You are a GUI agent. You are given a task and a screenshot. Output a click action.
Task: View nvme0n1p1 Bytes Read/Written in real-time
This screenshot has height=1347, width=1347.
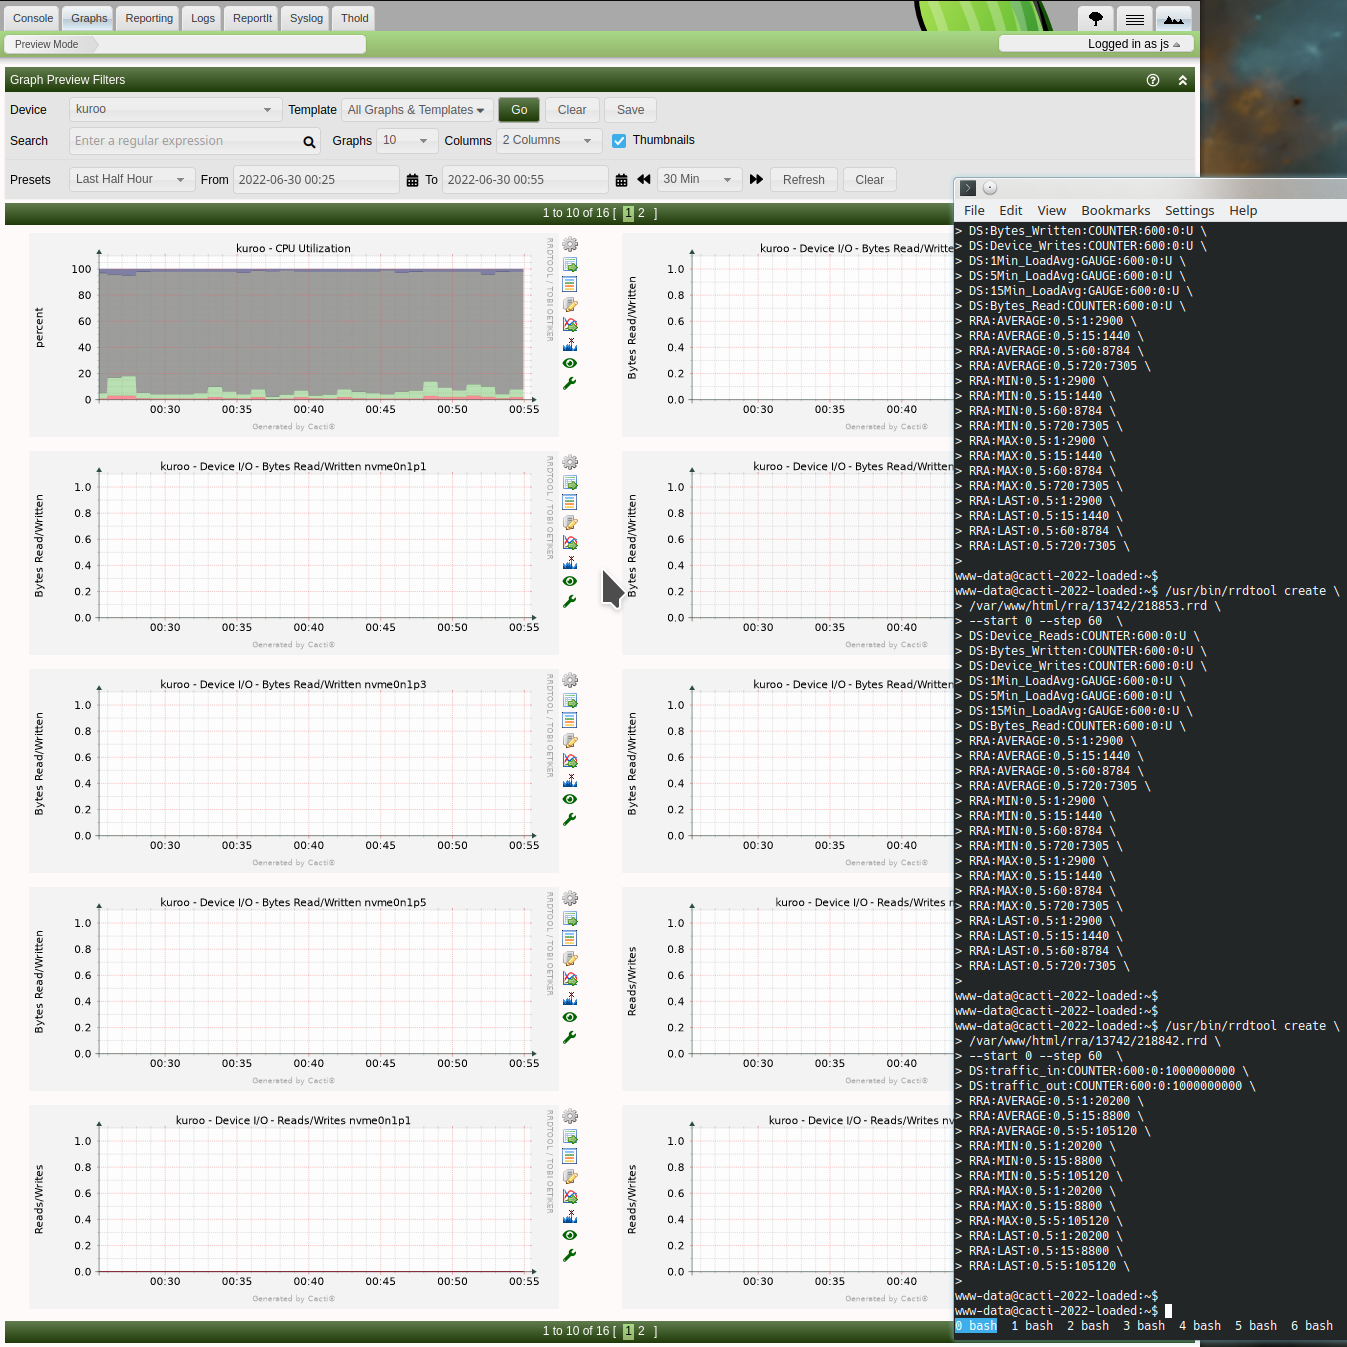(570, 543)
